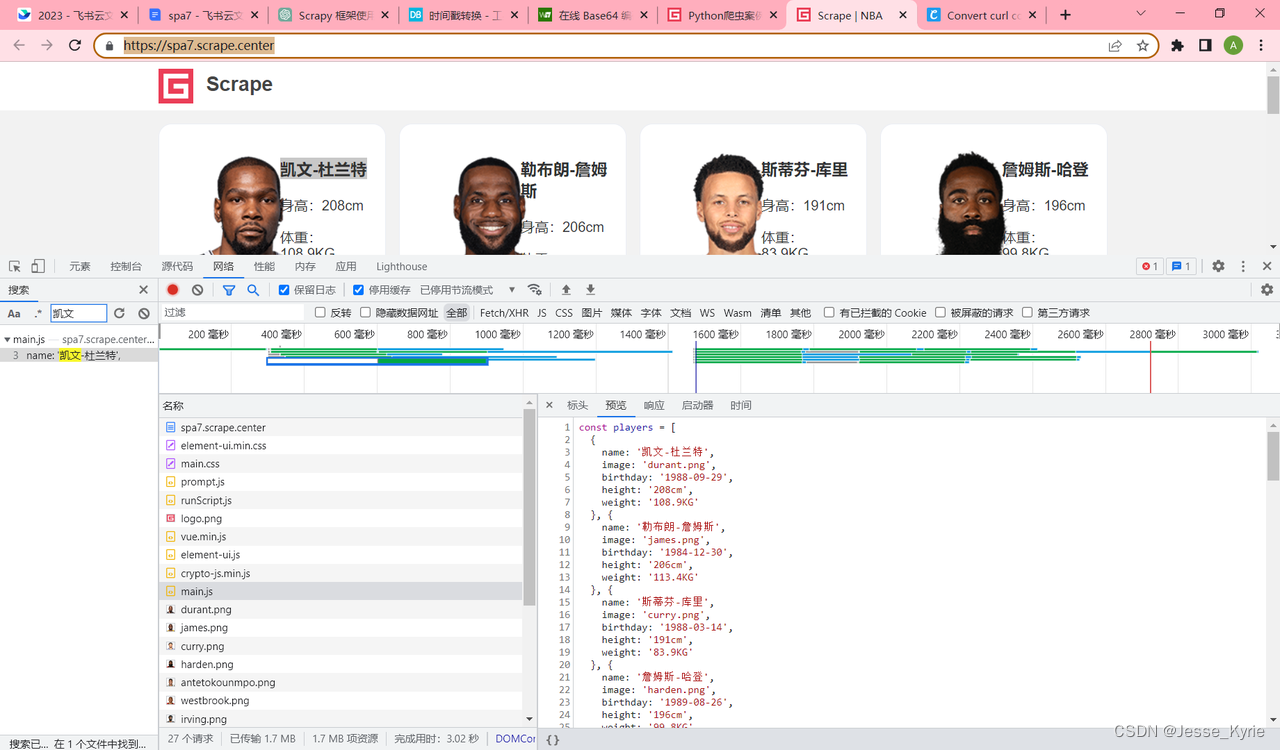Open the green profile avatar
Image resolution: width=1280 pixels, height=750 pixels.
(x=1234, y=46)
